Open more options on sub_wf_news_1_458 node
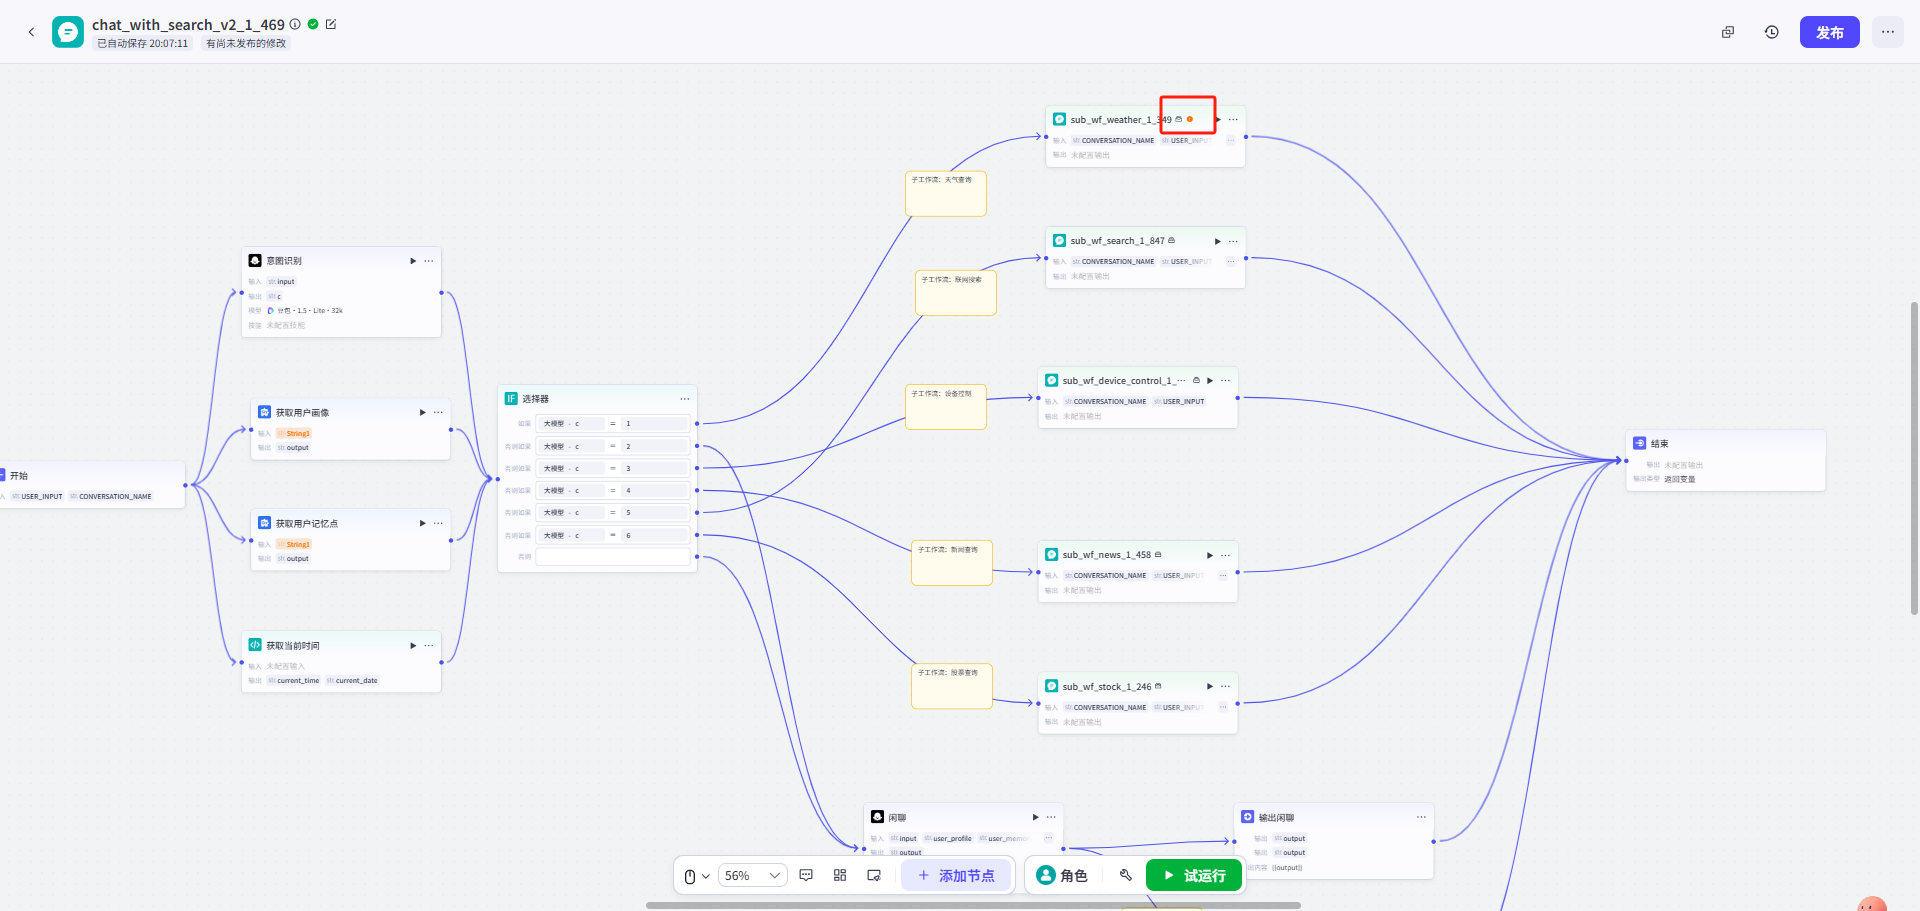This screenshot has width=1920, height=911. (x=1226, y=555)
